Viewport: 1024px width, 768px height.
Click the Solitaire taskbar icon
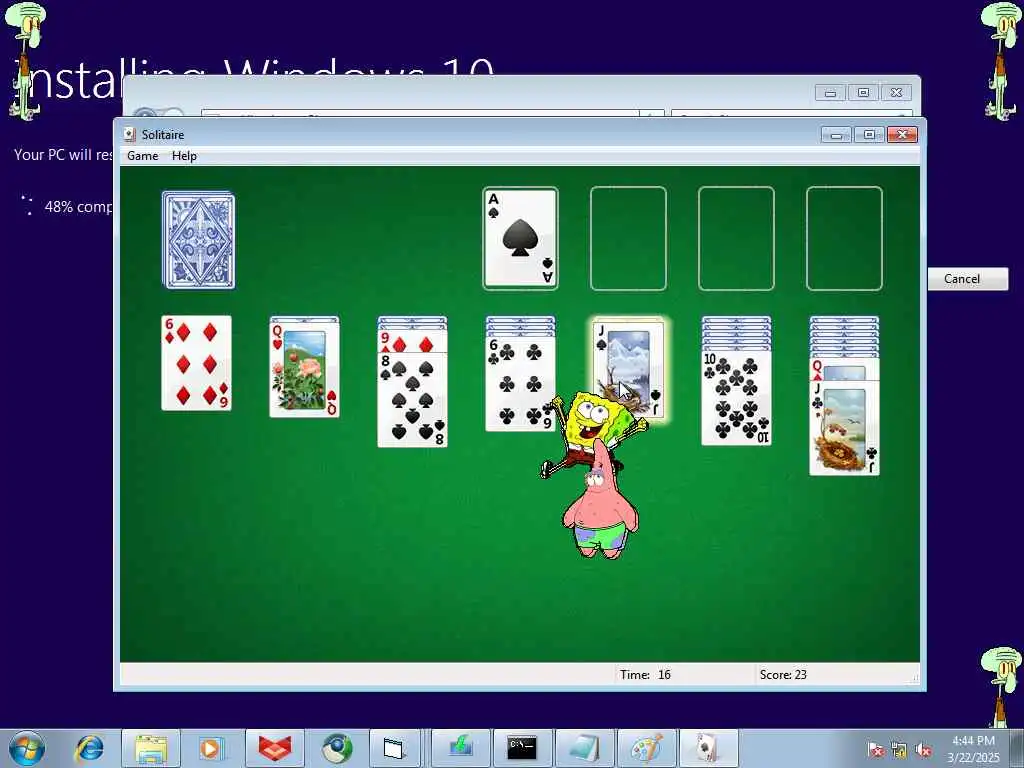pos(708,748)
